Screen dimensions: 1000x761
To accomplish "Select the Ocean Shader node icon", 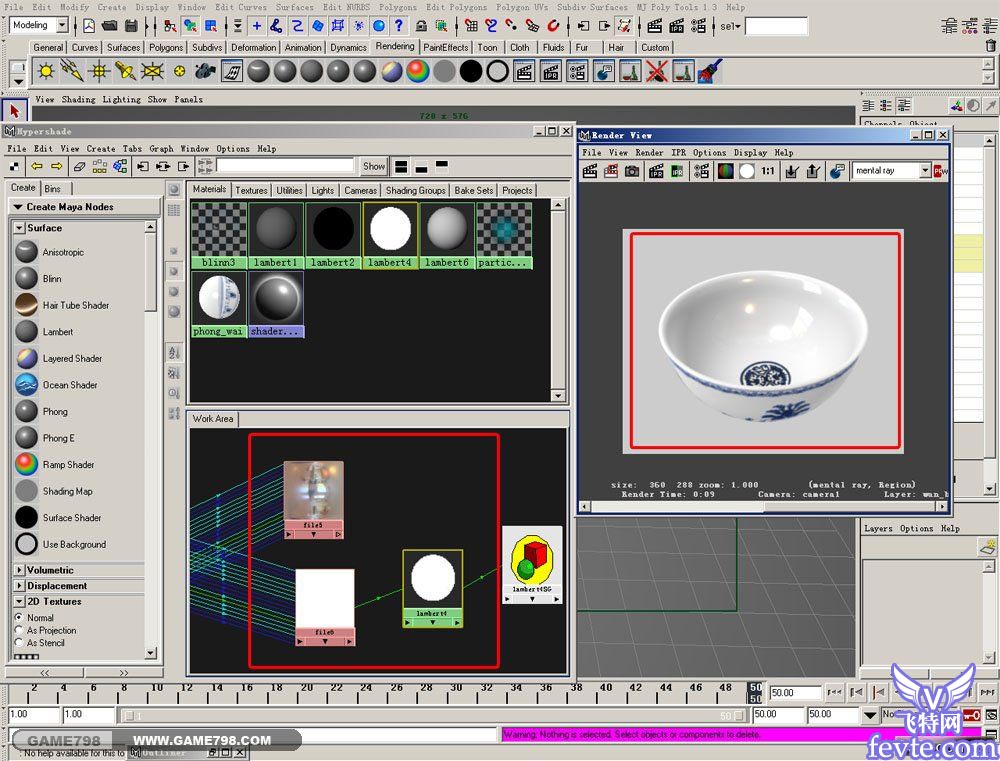I will point(26,385).
